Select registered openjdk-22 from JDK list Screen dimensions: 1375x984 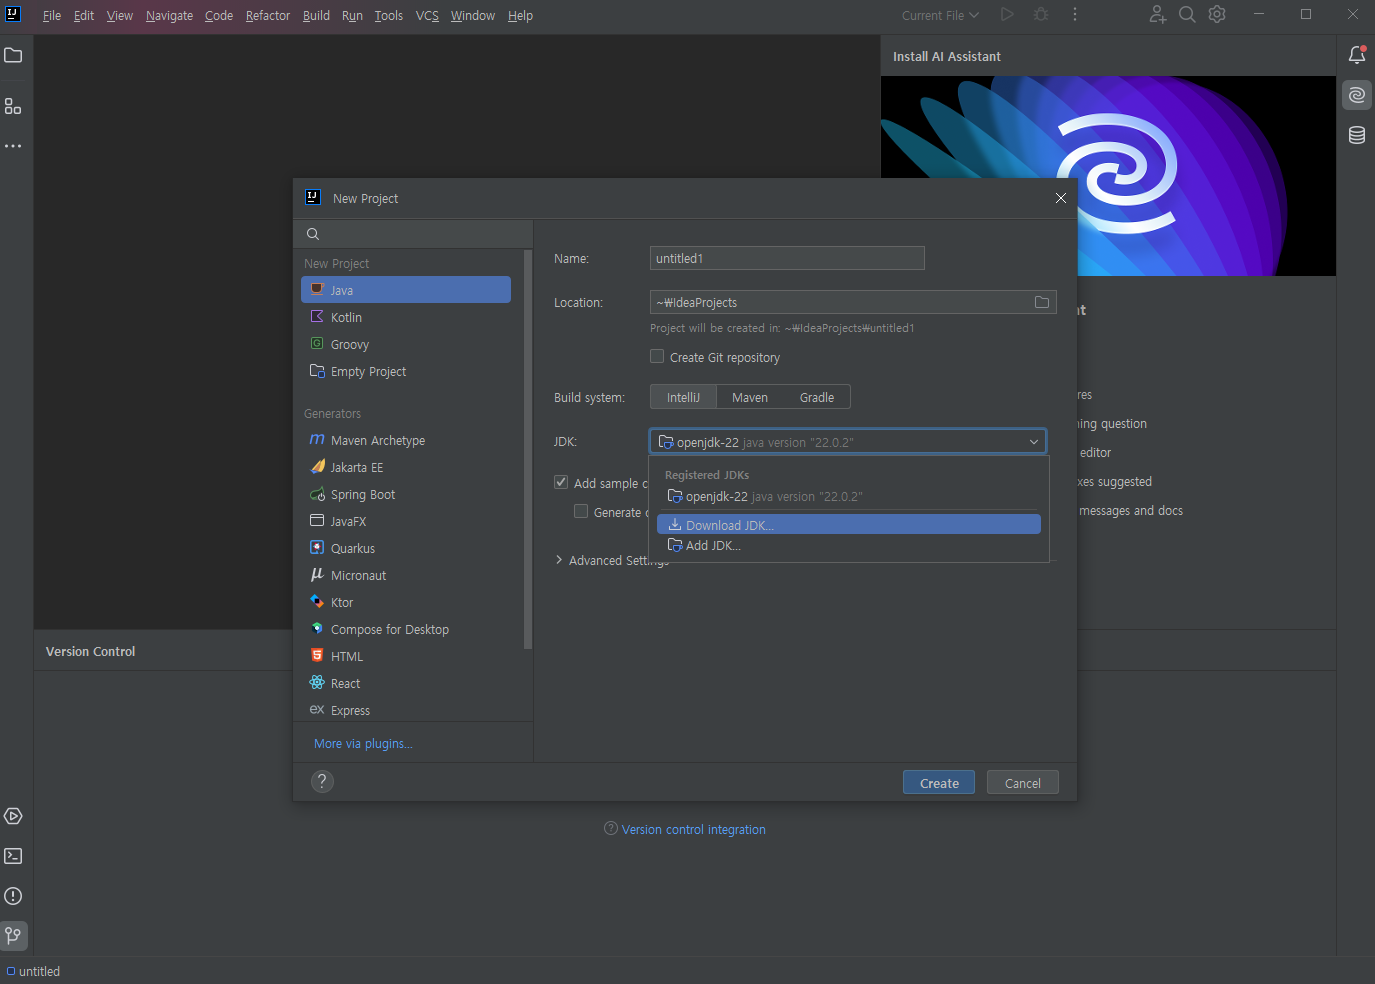[x=848, y=496]
